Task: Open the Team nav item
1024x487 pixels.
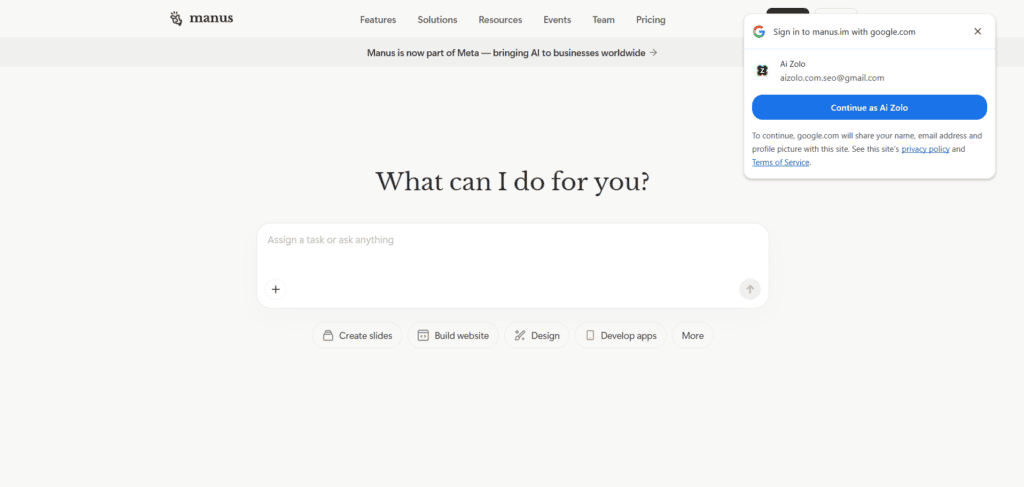Action: coord(603,20)
